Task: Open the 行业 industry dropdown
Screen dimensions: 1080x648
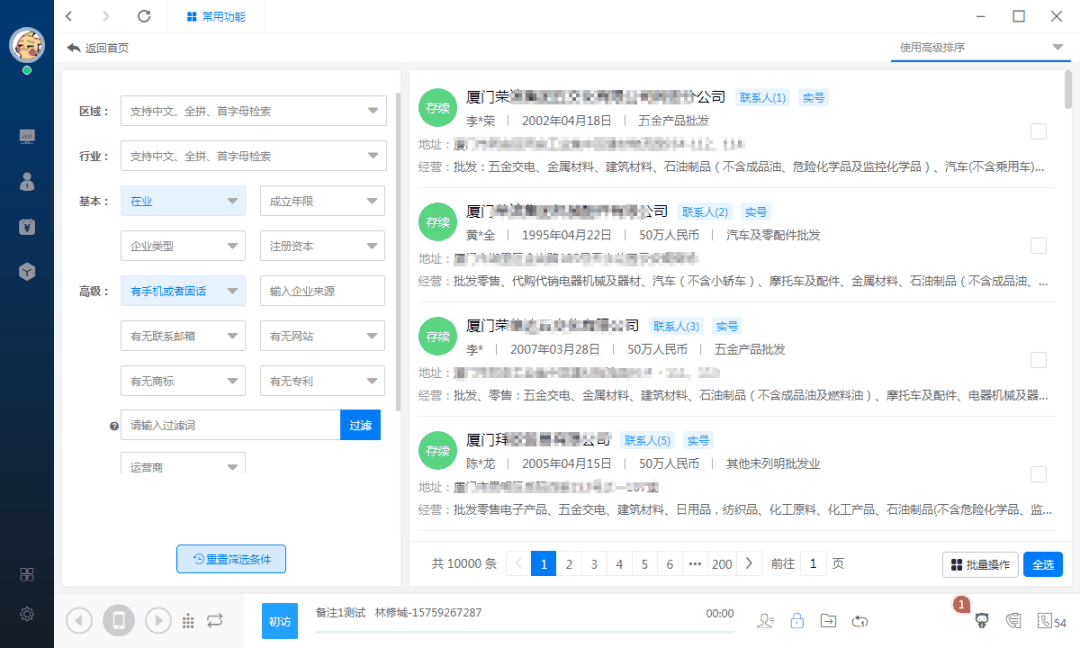Action: [253, 156]
